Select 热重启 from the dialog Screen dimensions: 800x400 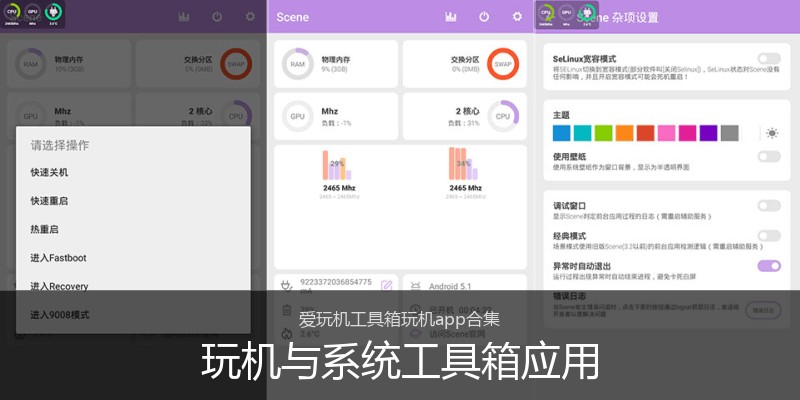click(x=133, y=230)
